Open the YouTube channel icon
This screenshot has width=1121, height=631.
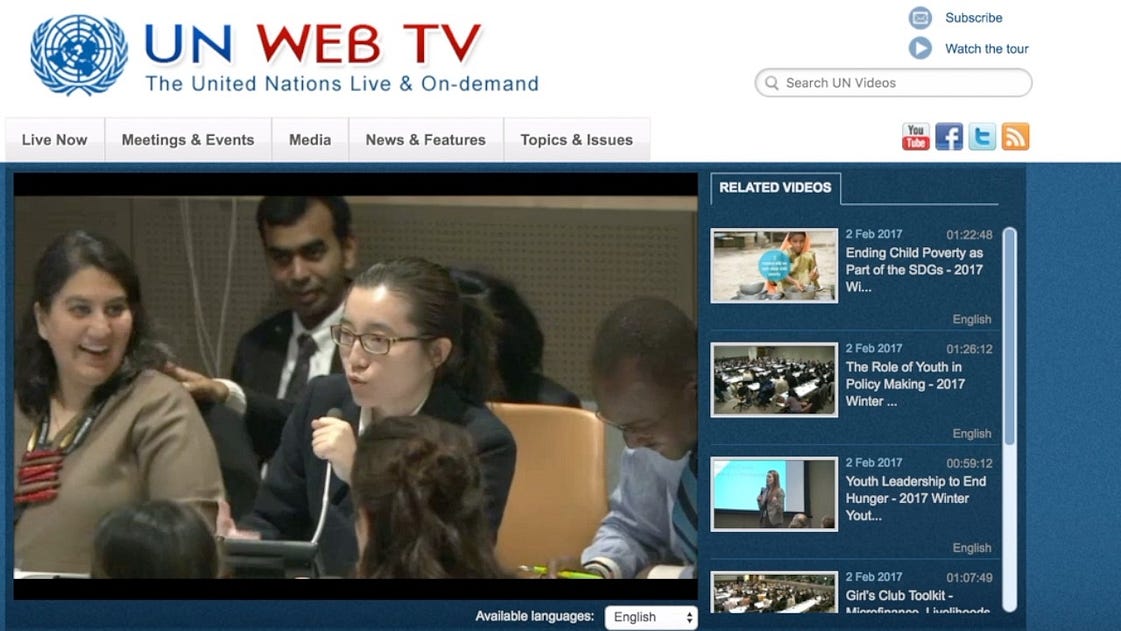pos(915,136)
